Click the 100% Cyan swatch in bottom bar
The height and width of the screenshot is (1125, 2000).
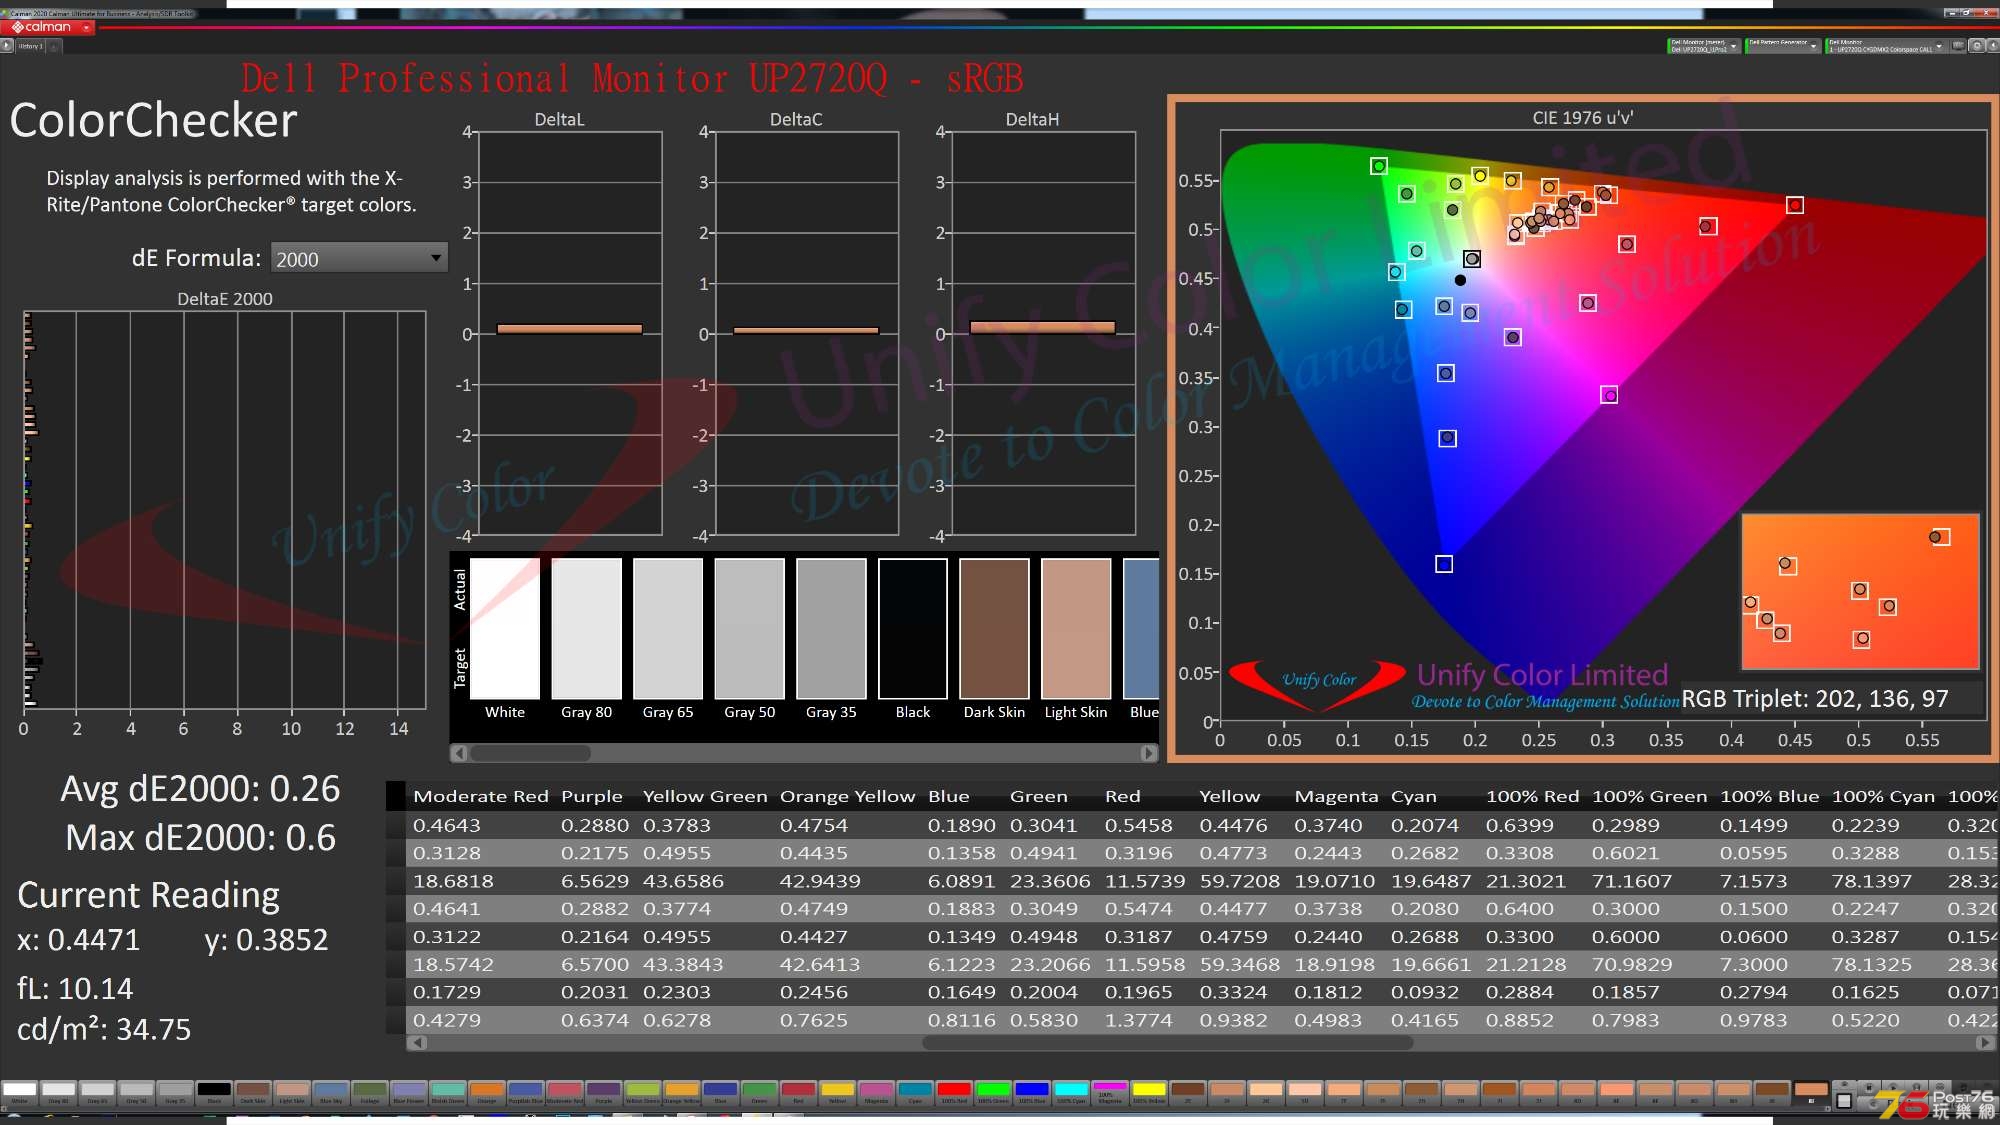[1071, 1092]
